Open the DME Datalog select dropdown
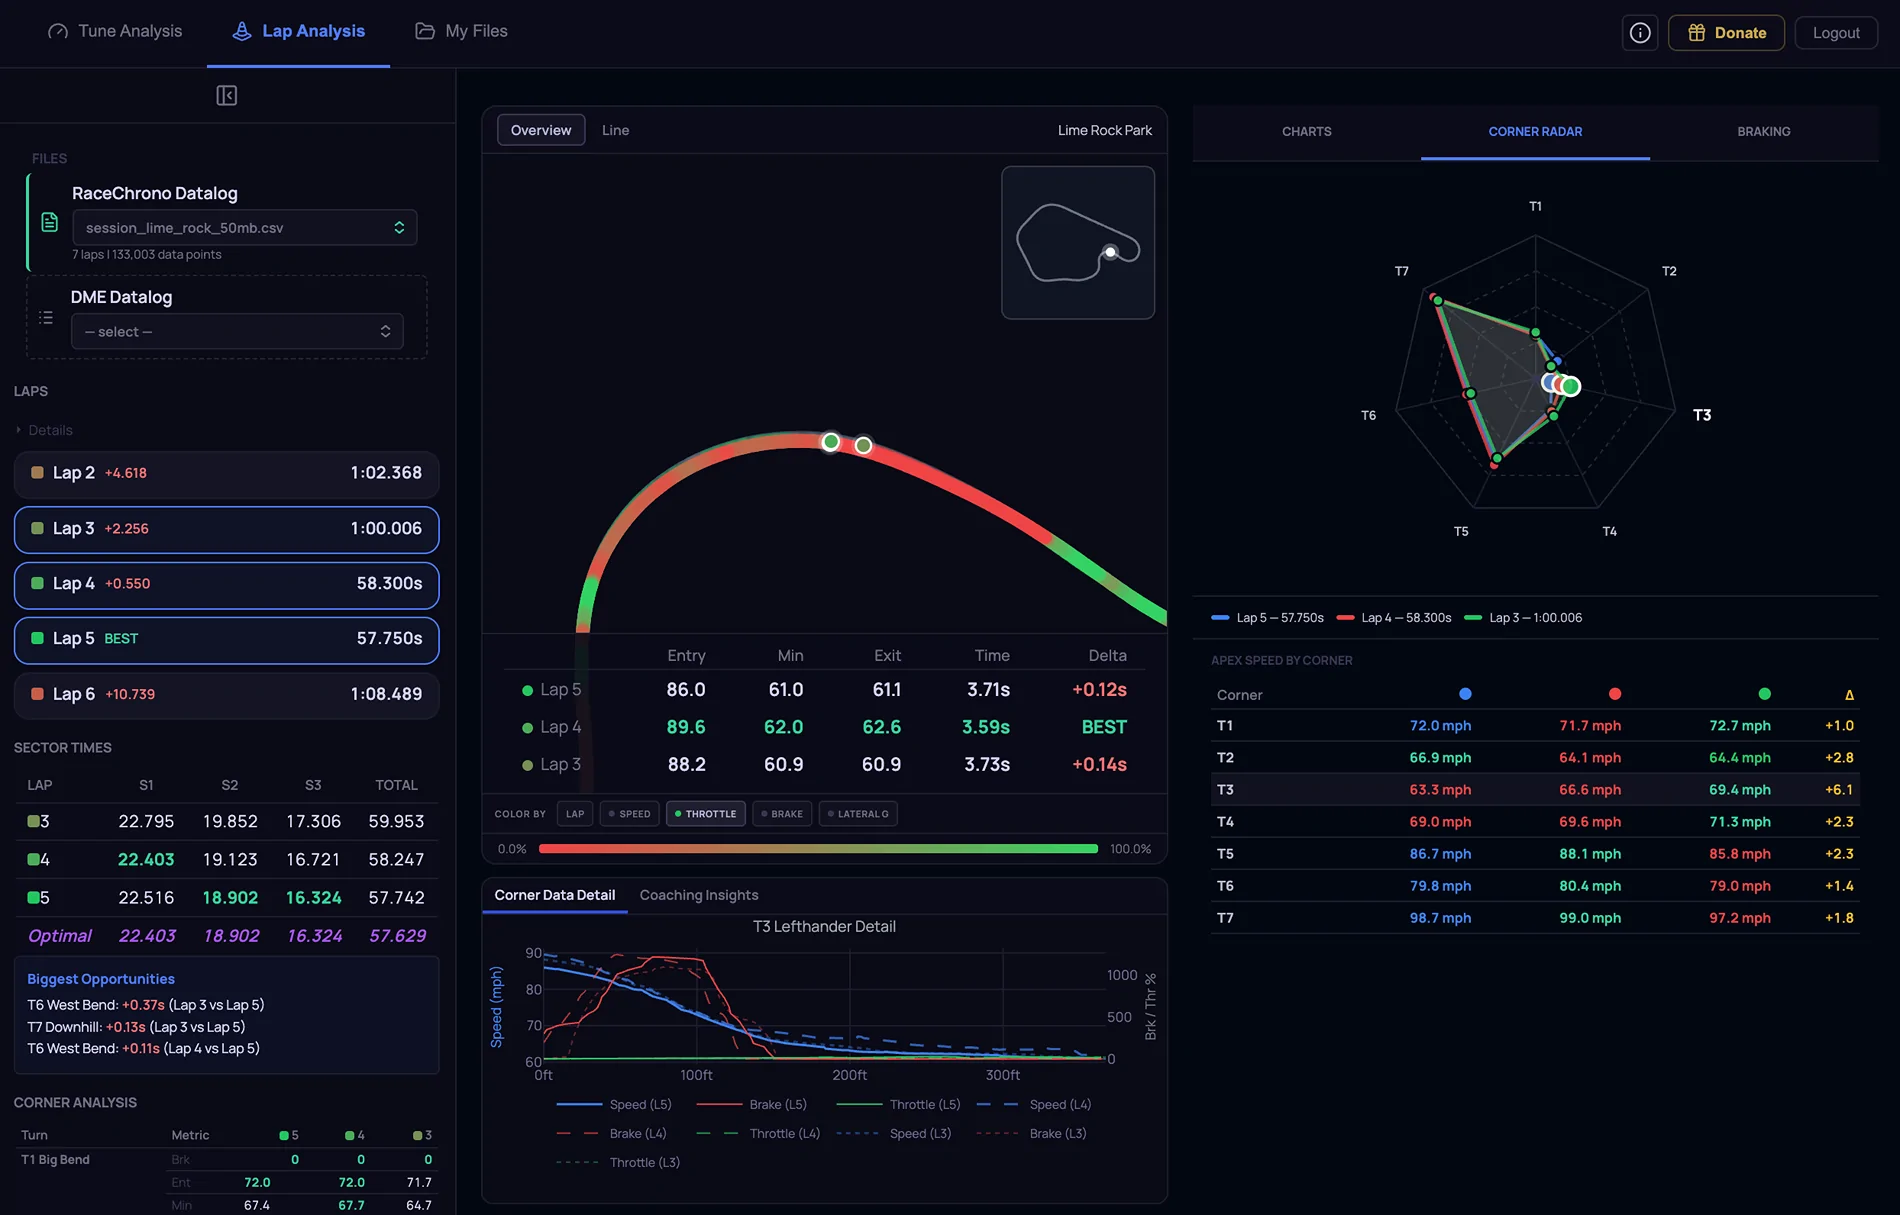The image size is (1900, 1215). (237, 332)
